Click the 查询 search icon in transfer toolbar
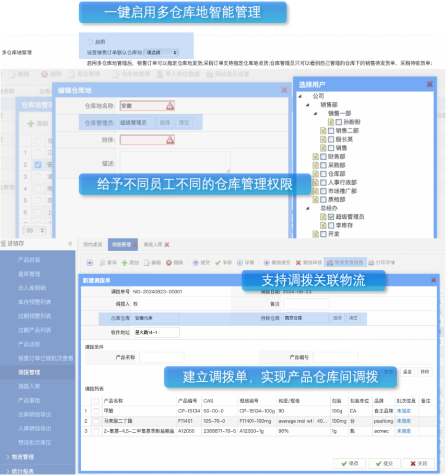 point(102,263)
